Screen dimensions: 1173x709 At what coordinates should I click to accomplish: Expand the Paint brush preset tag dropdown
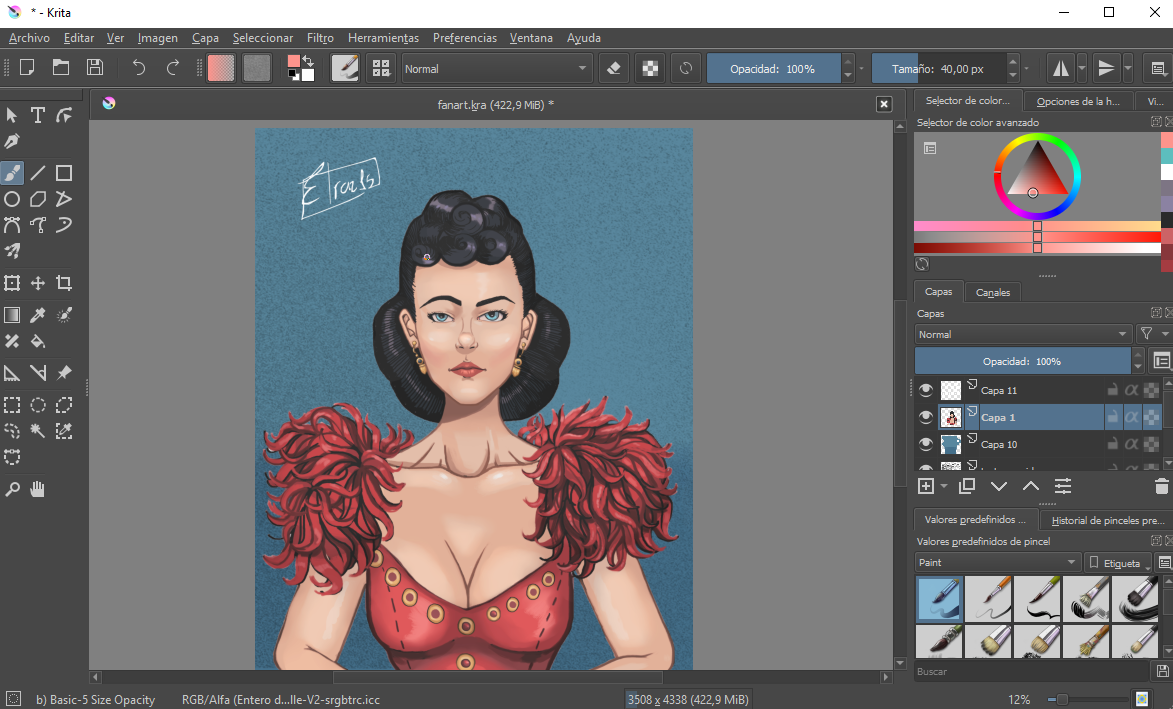coord(998,562)
